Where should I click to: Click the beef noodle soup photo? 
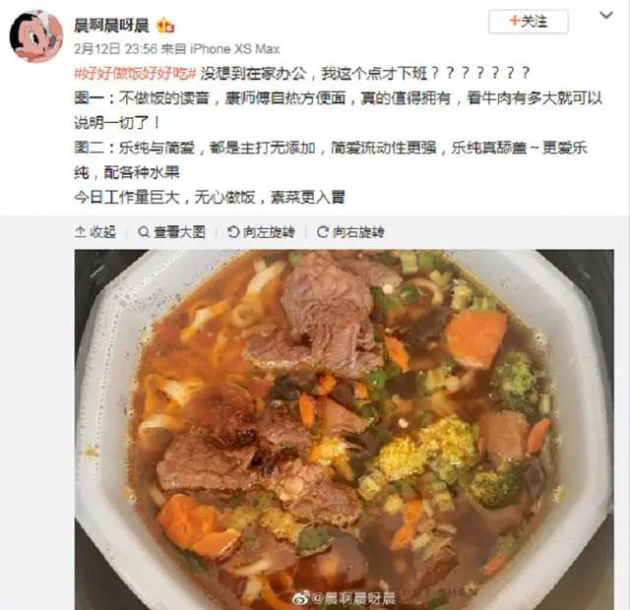click(x=344, y=430)
